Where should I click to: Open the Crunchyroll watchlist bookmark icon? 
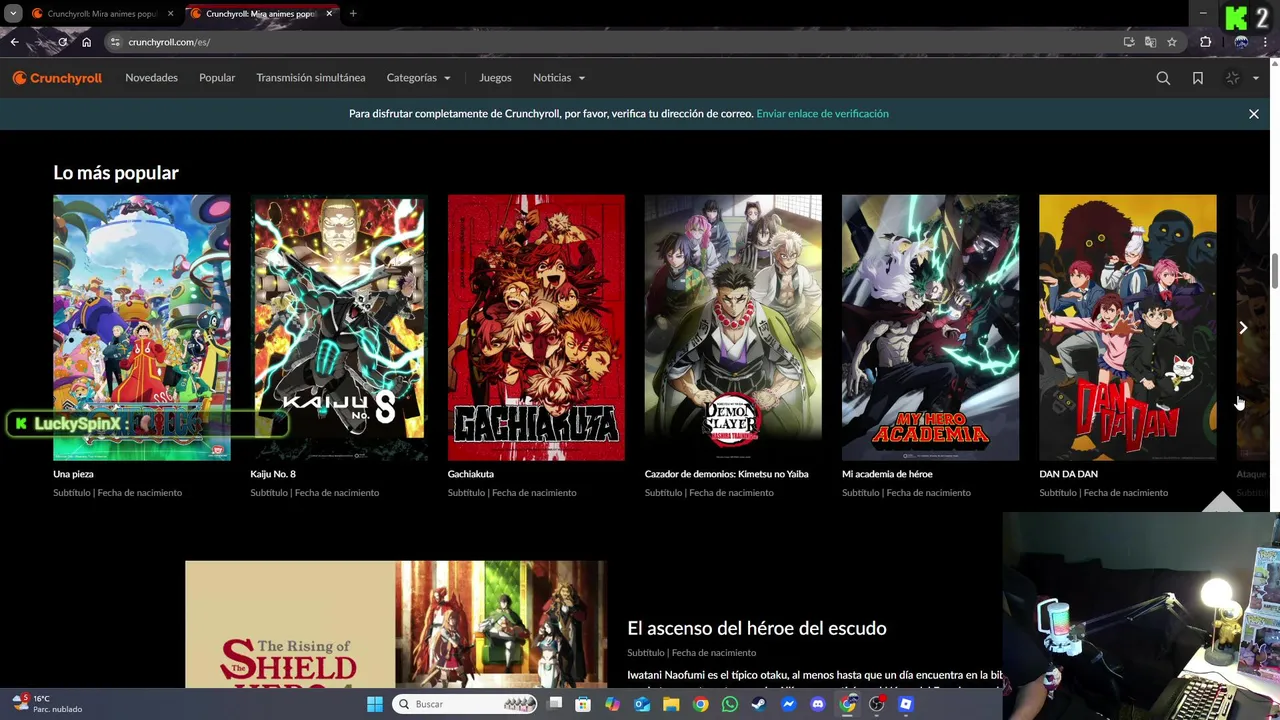click(1197, 78)
